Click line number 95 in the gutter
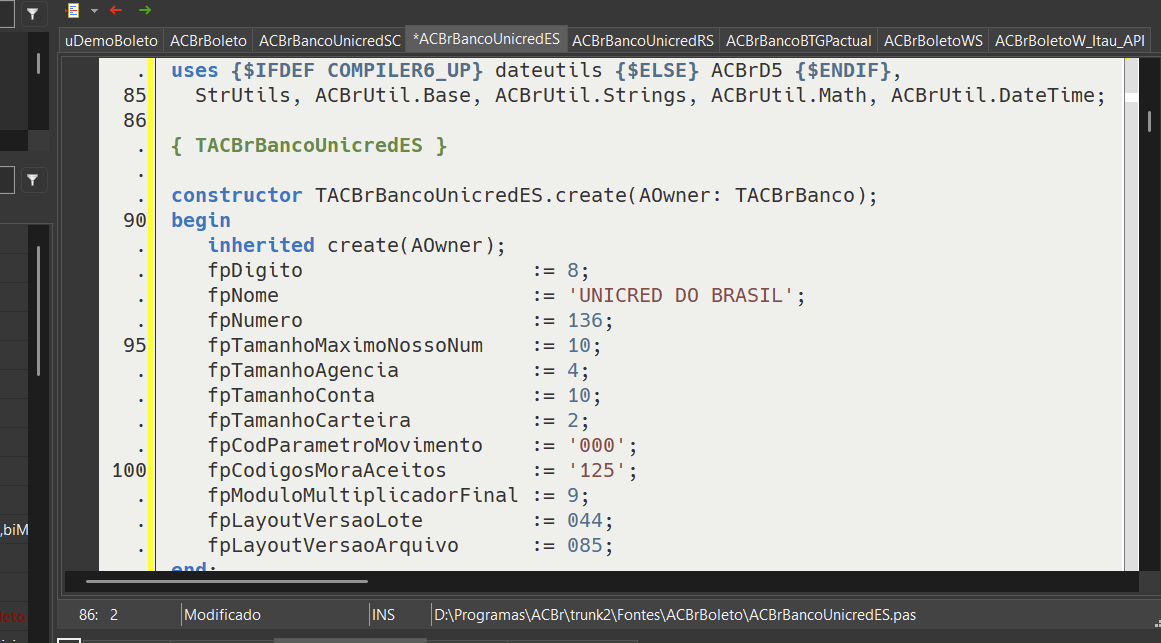This screenshot has width=1161, height=643. [x=135, y=346]
